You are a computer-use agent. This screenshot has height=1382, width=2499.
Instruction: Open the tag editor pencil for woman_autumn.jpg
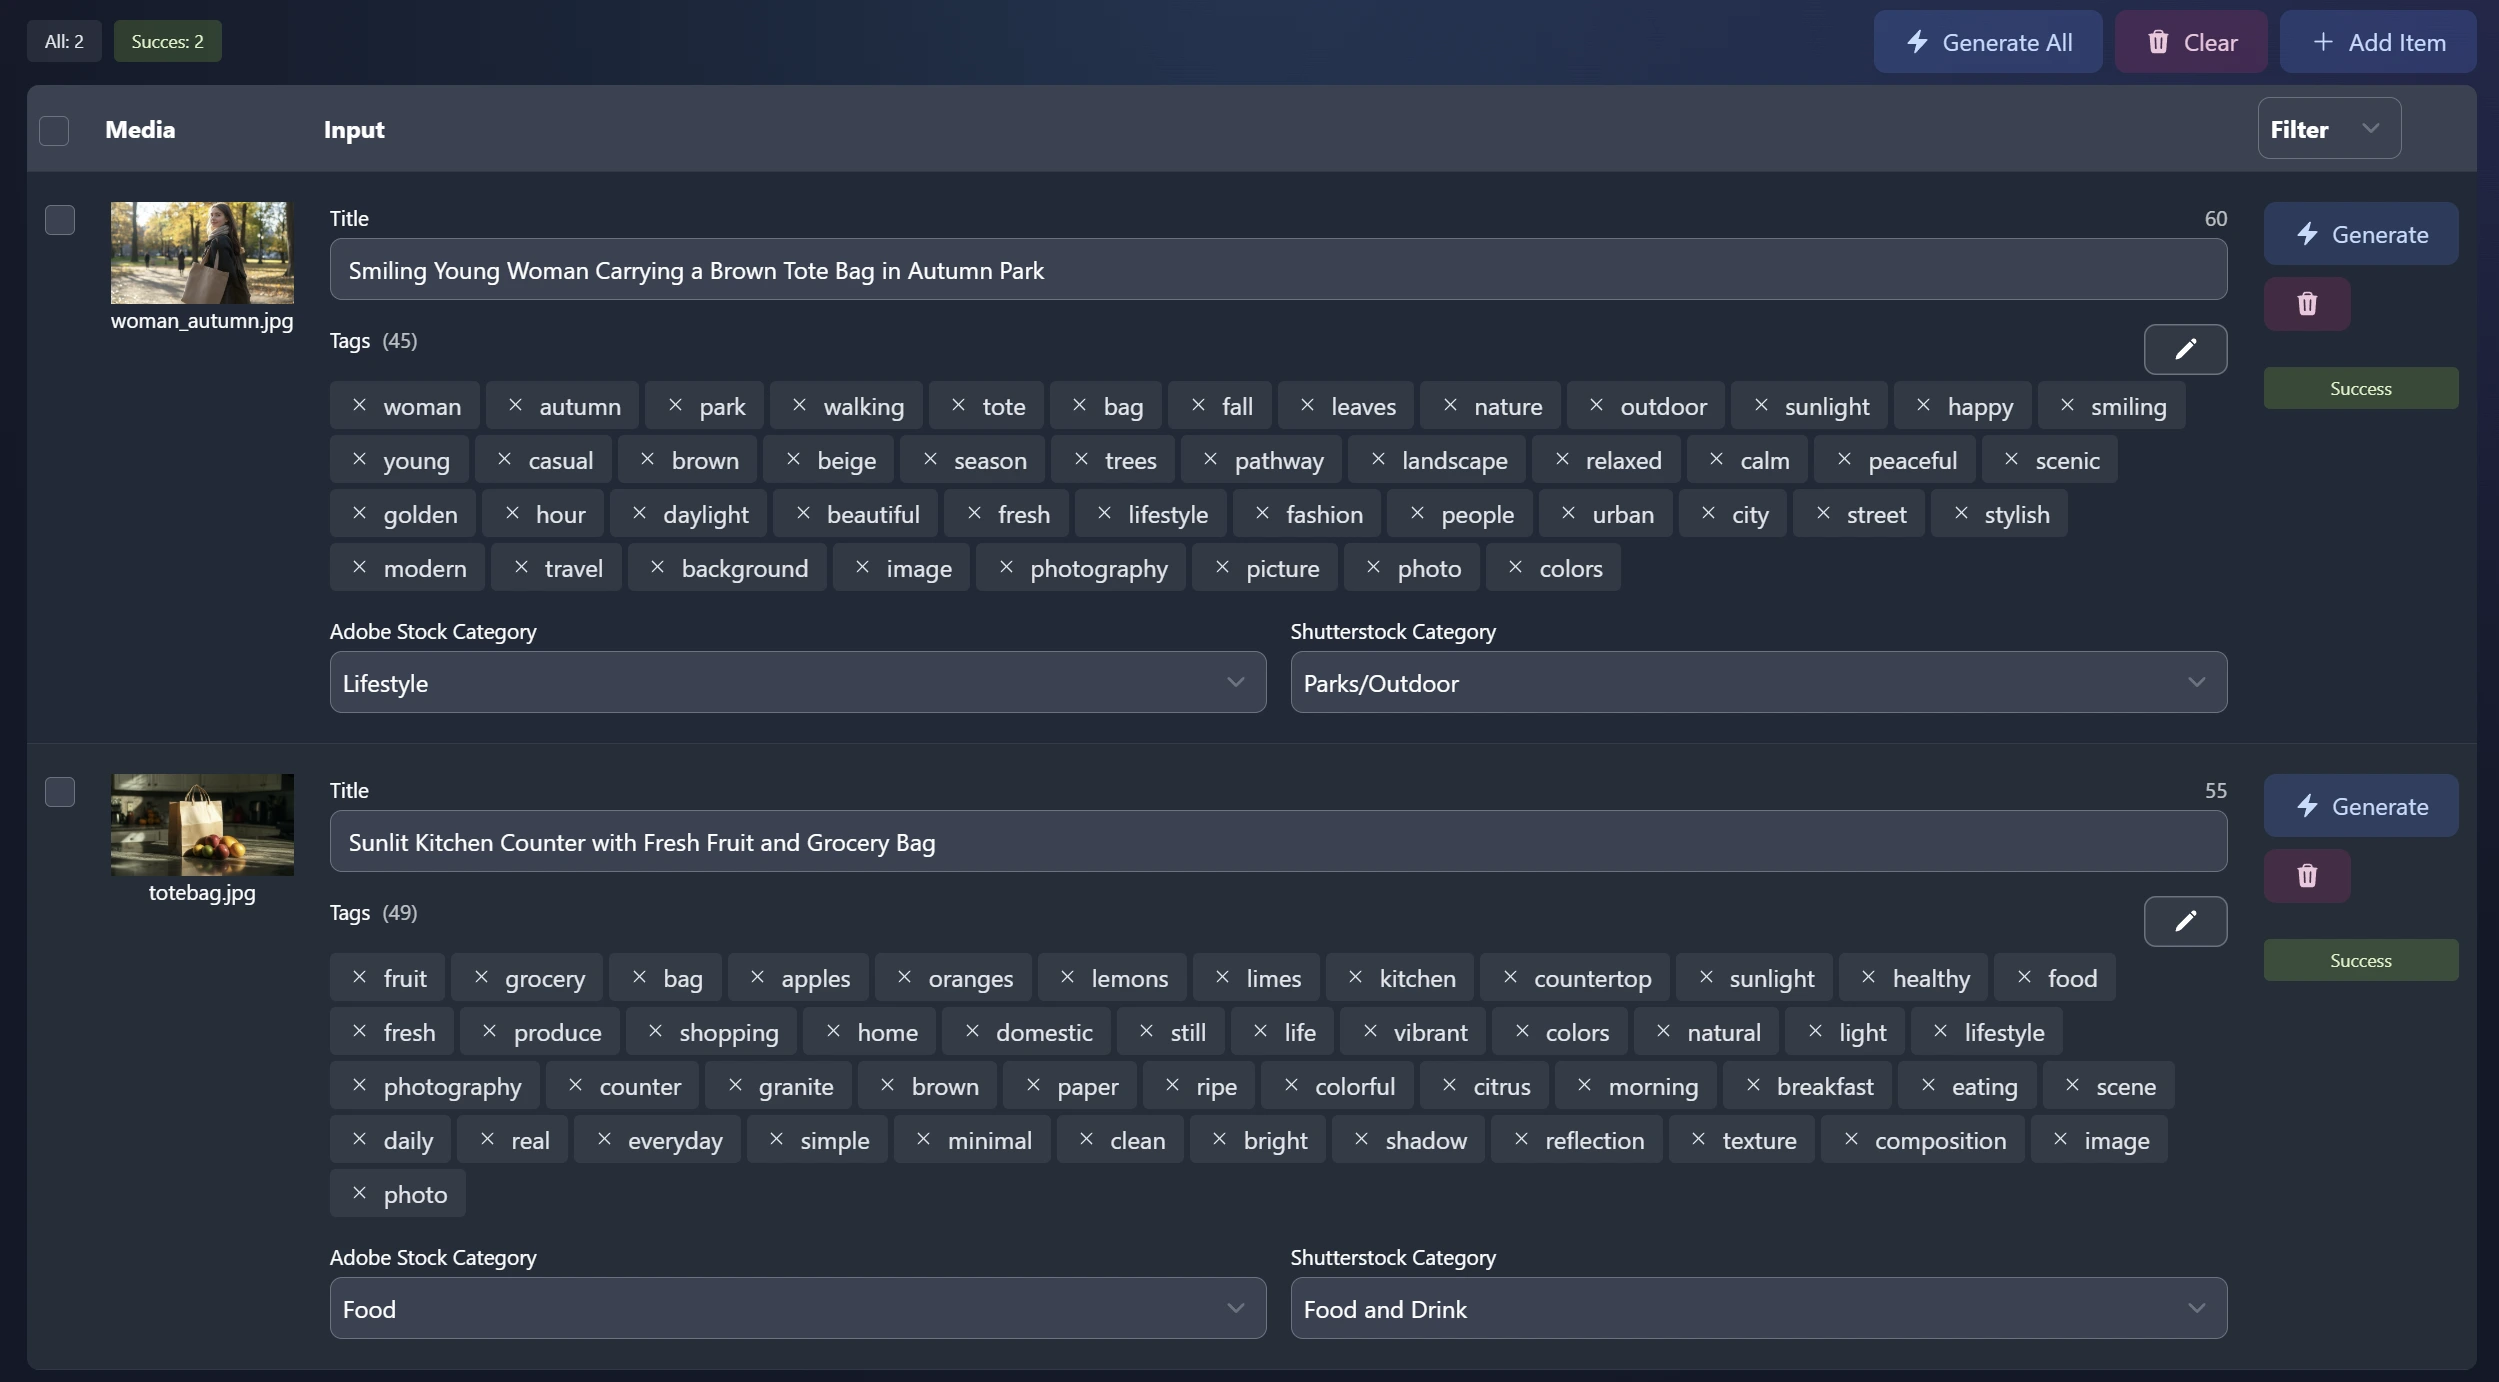[2185, 349]
